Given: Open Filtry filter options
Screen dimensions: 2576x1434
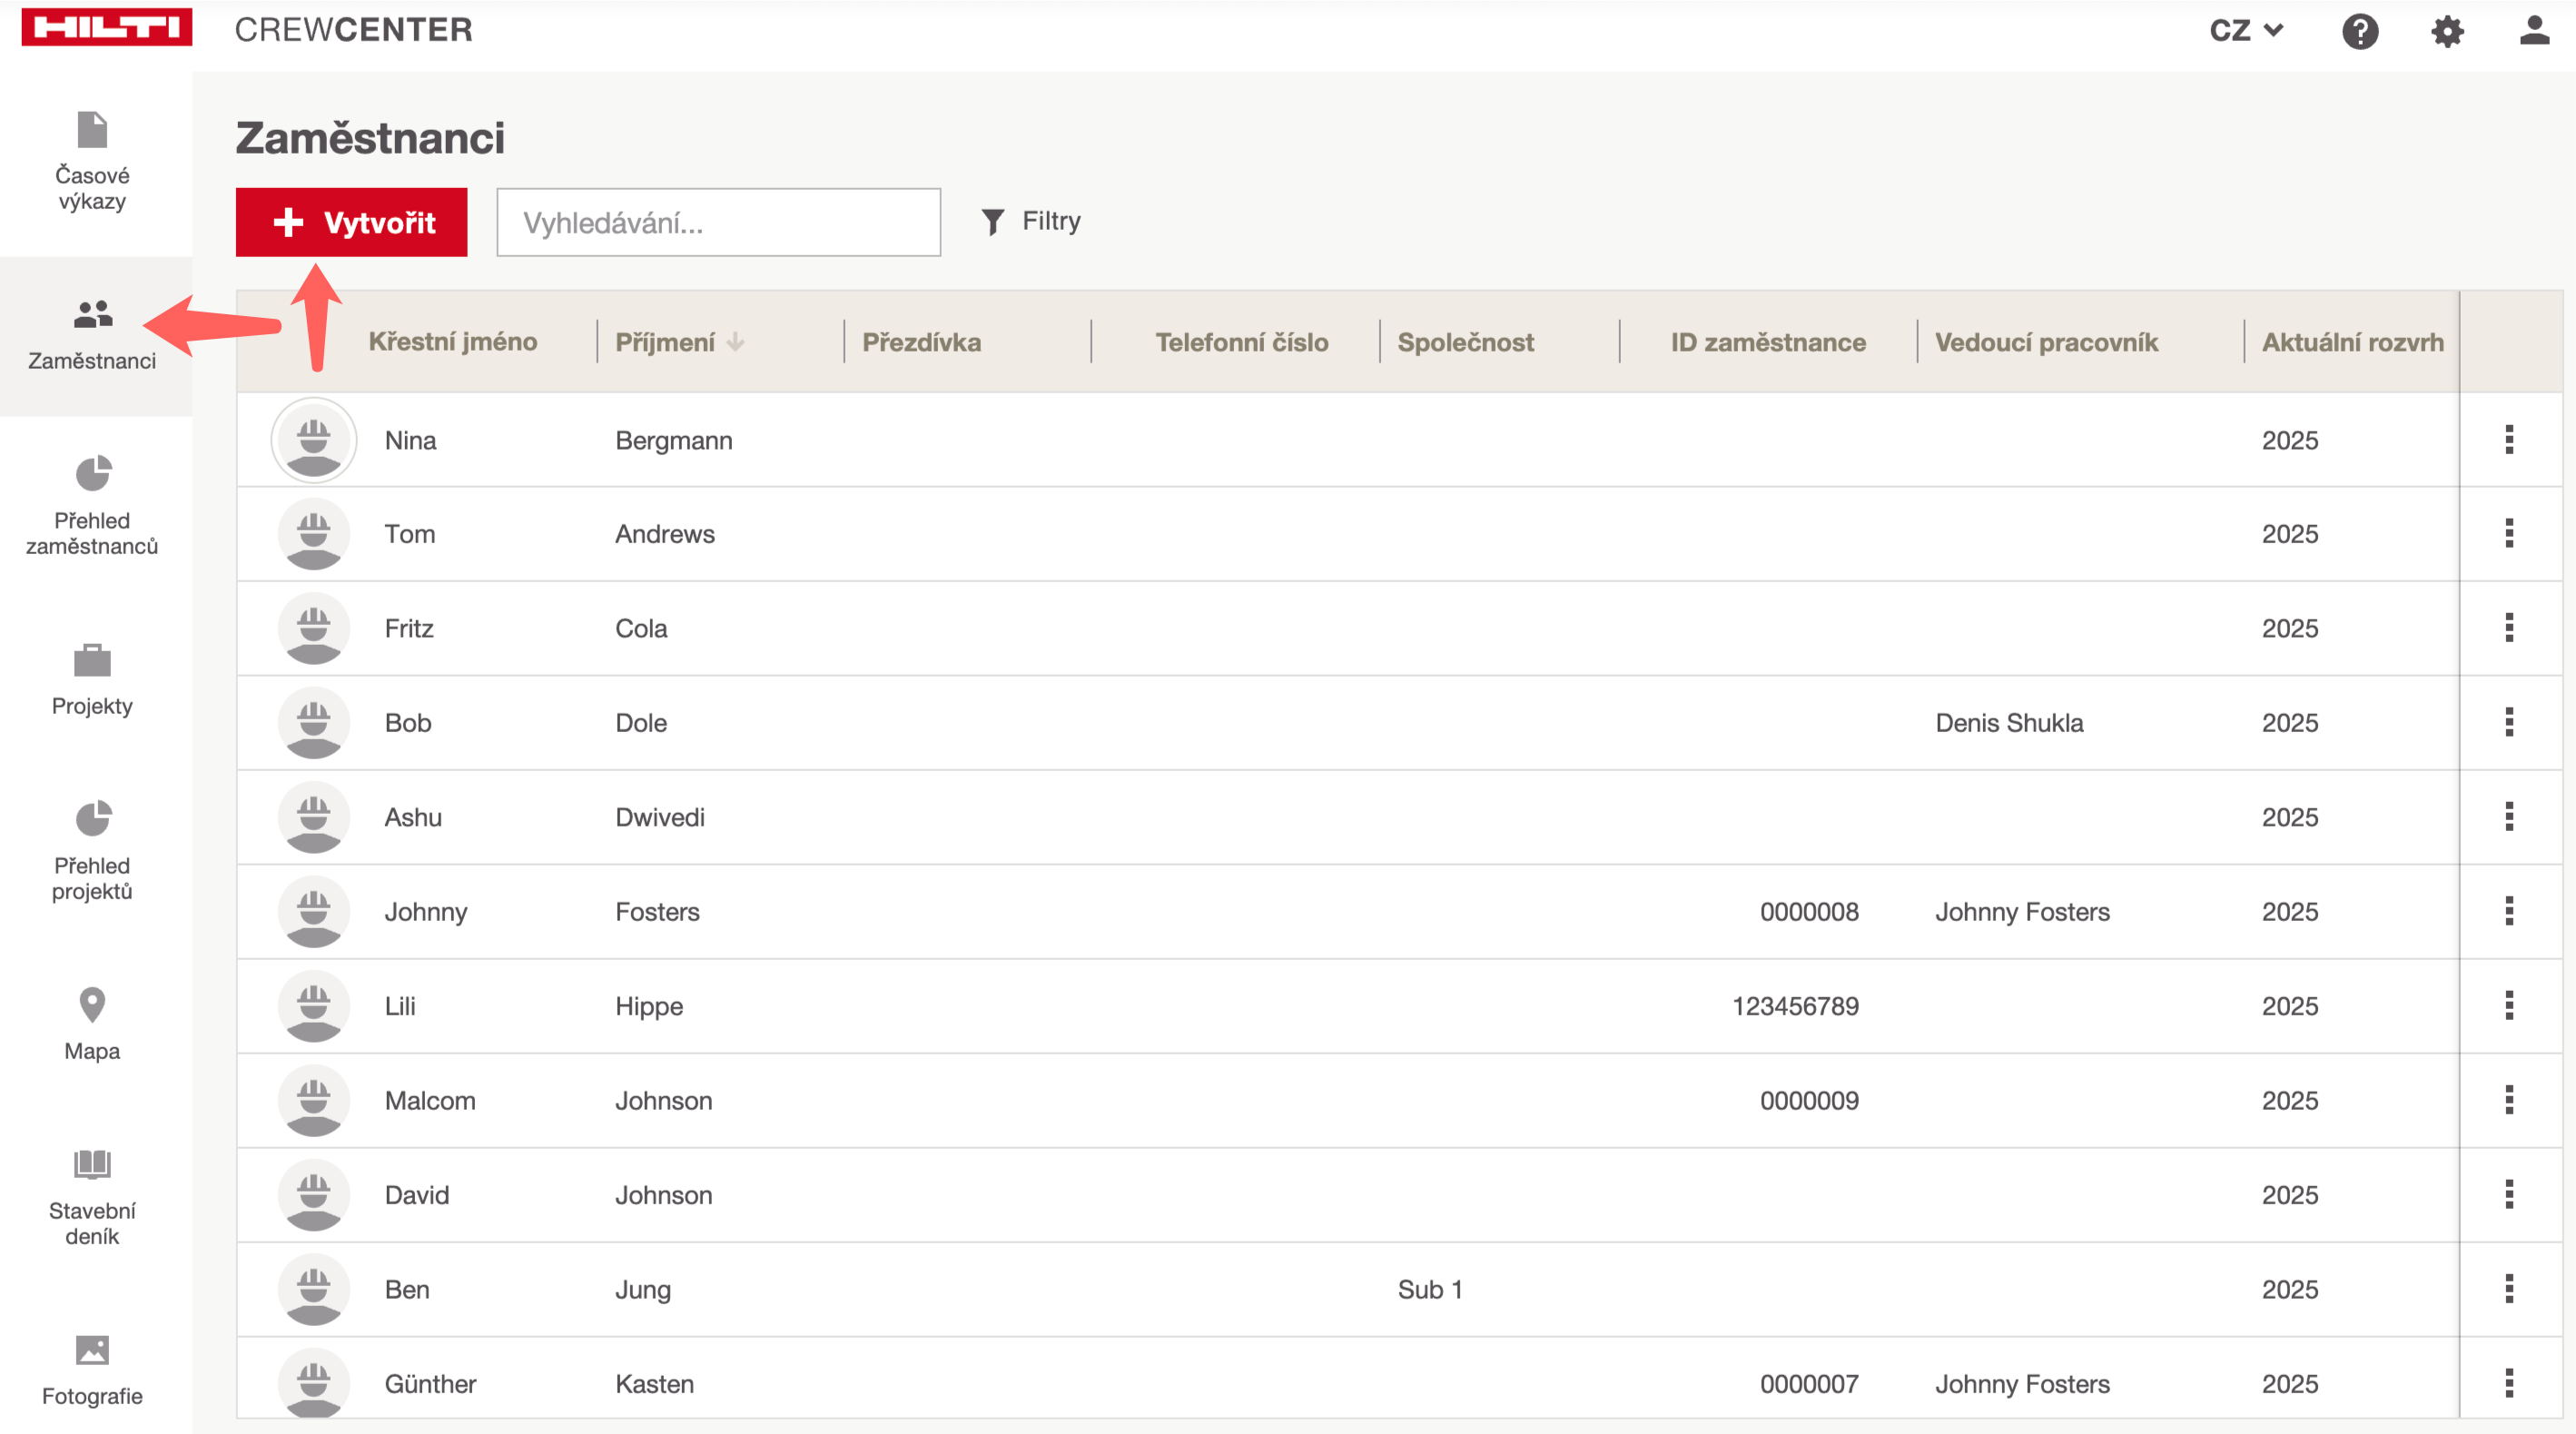Looking at the screenshot, I should pyautogui.click(x=1031, y=221).
